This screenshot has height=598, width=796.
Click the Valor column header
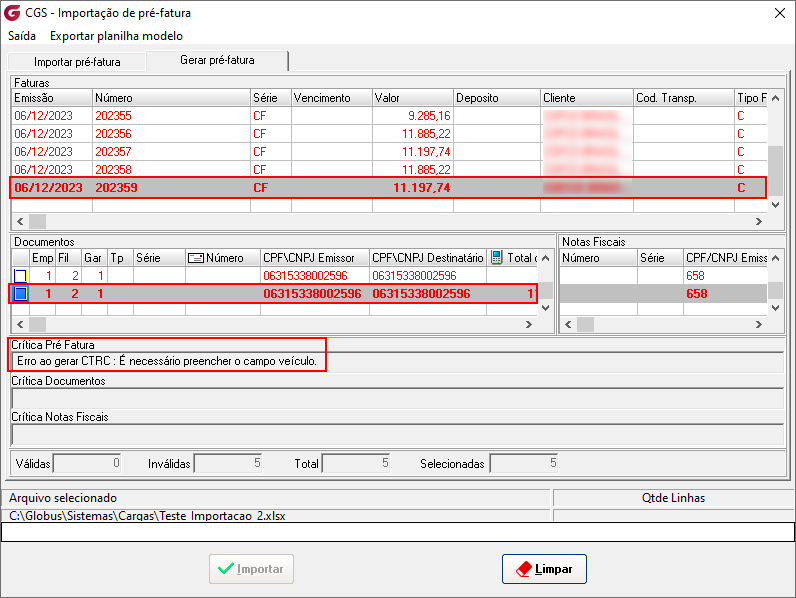point(413,98)
